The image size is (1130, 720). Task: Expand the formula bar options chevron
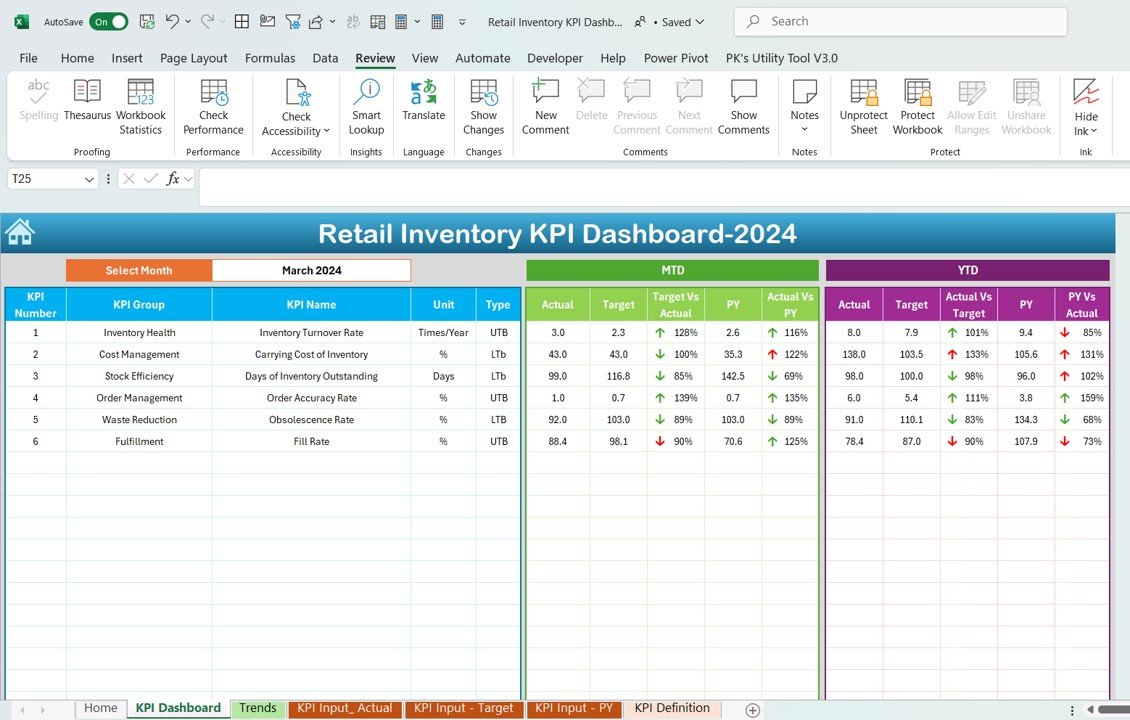pos(188,179)
